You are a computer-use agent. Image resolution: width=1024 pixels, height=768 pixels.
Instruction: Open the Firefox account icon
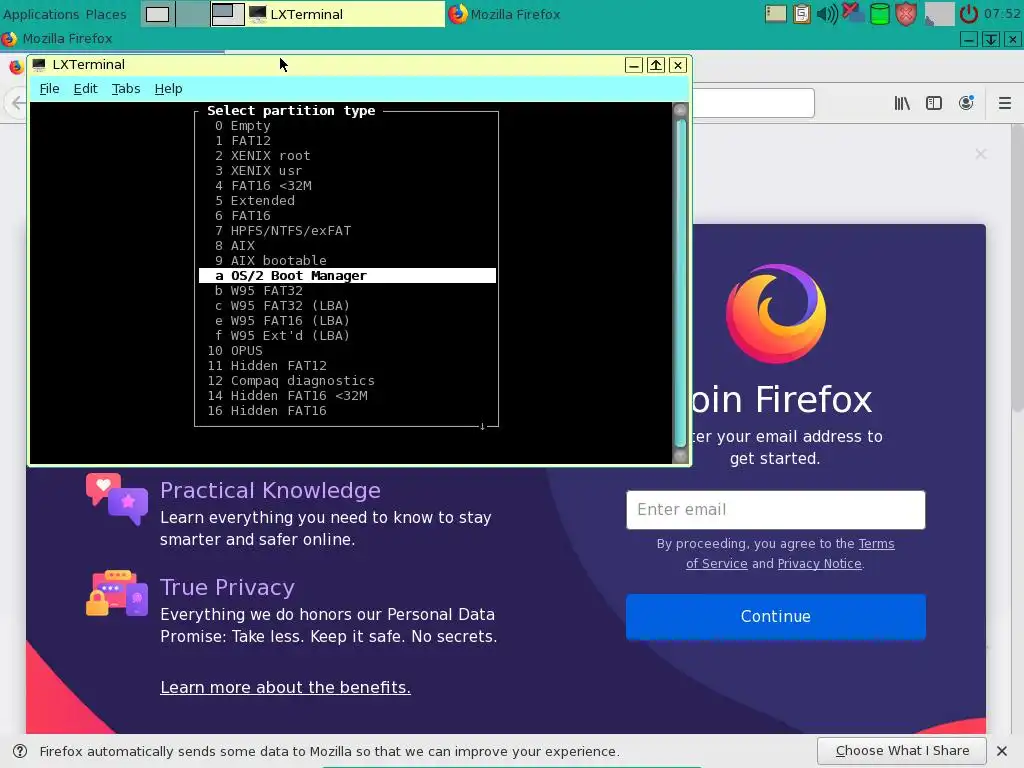click(966, 103)
